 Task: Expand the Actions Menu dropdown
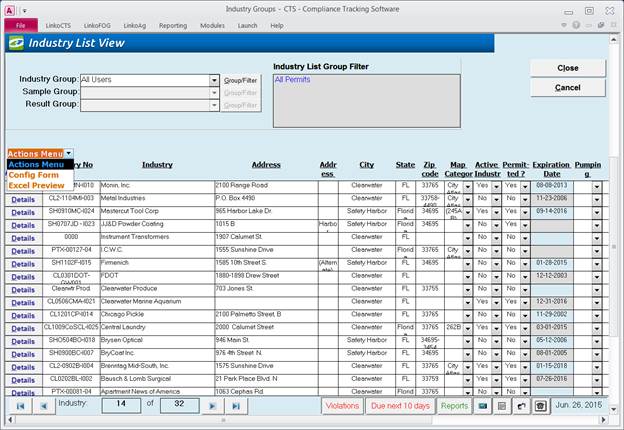69,153
